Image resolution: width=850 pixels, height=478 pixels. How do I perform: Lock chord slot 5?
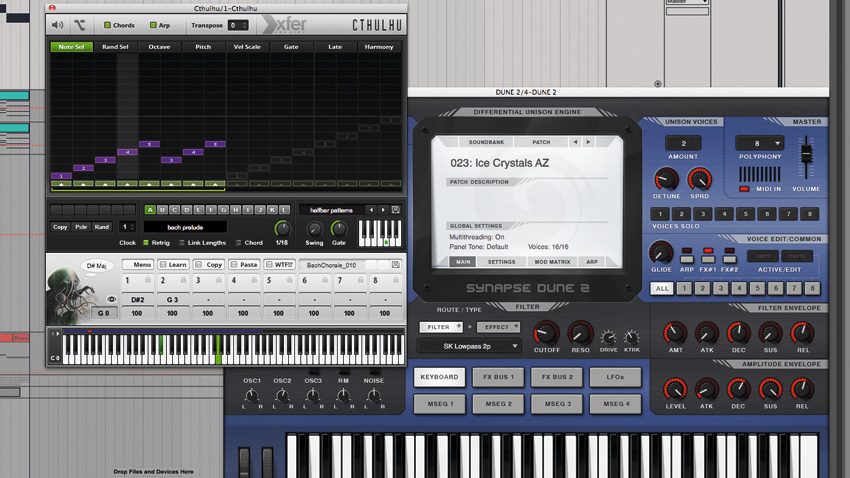(289, 280)
